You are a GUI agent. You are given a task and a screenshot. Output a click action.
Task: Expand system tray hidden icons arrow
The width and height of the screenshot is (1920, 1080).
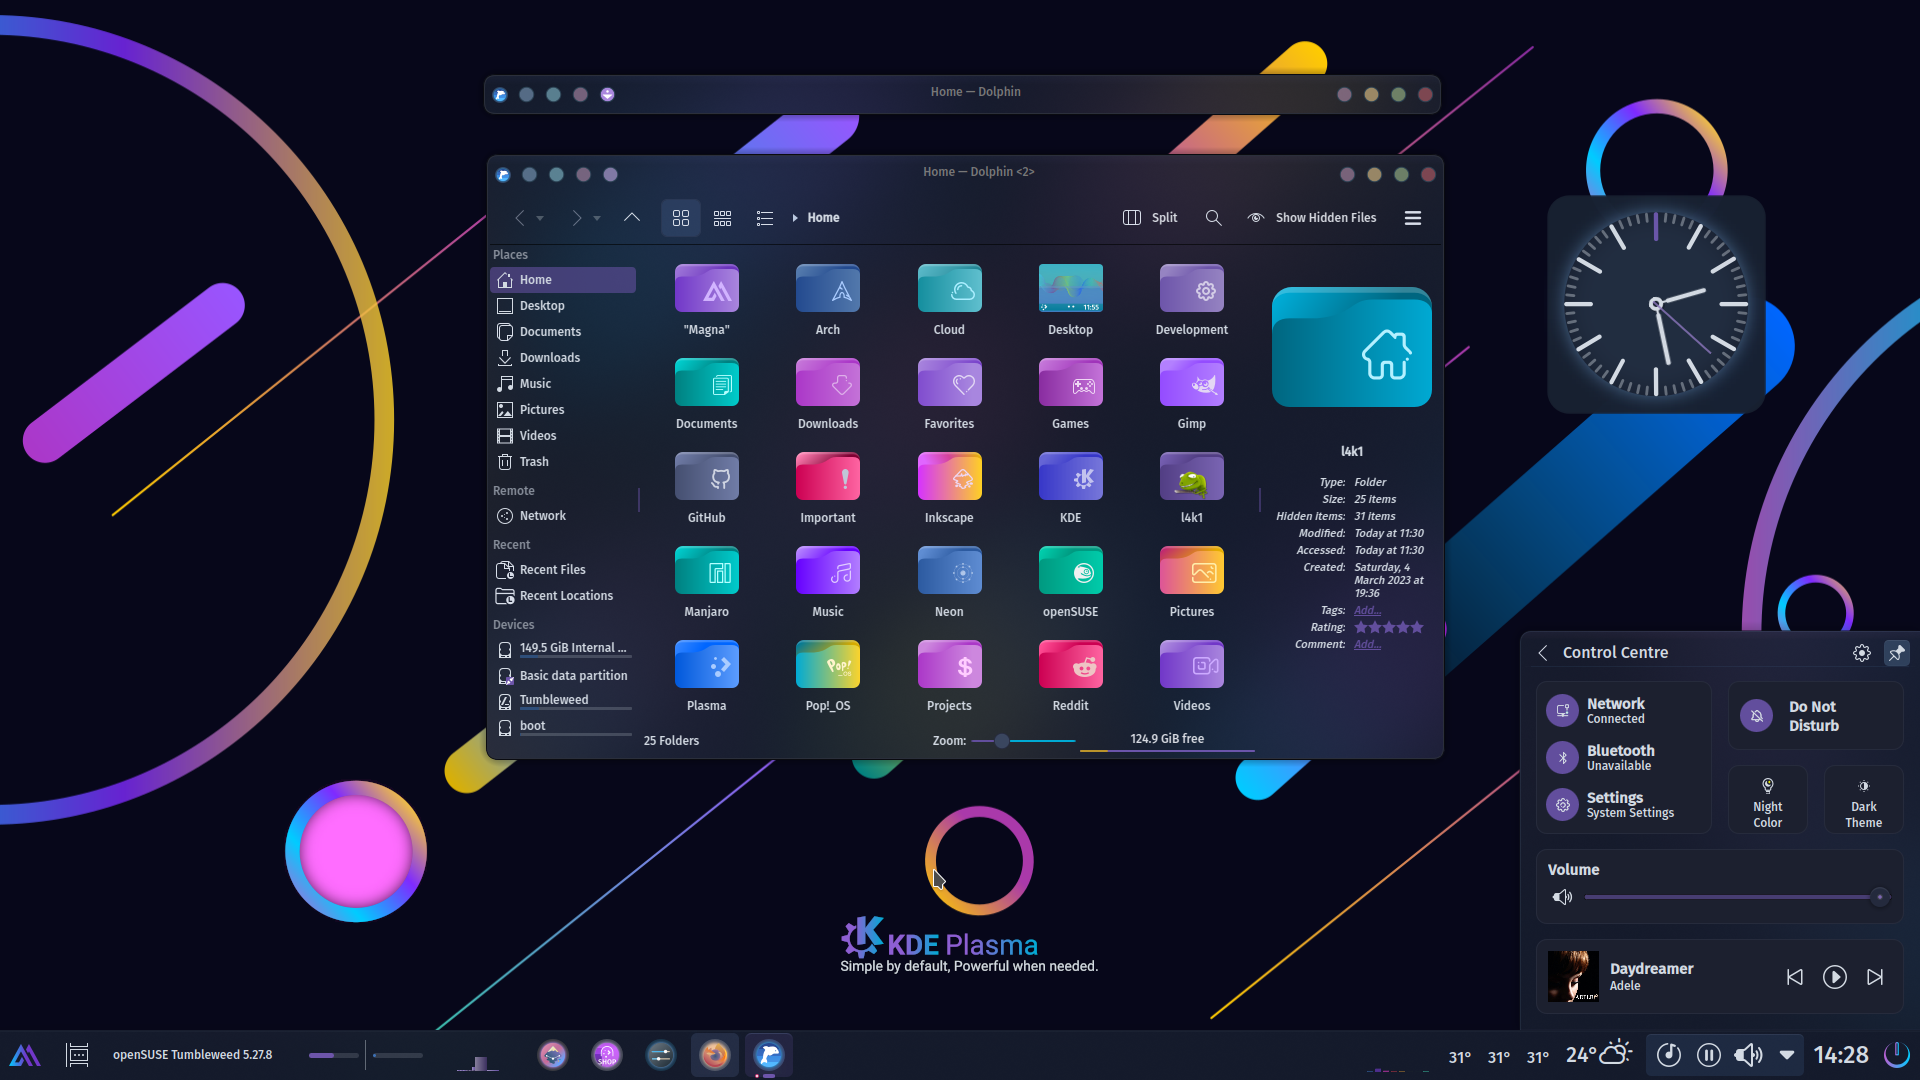(1787, 1055)
